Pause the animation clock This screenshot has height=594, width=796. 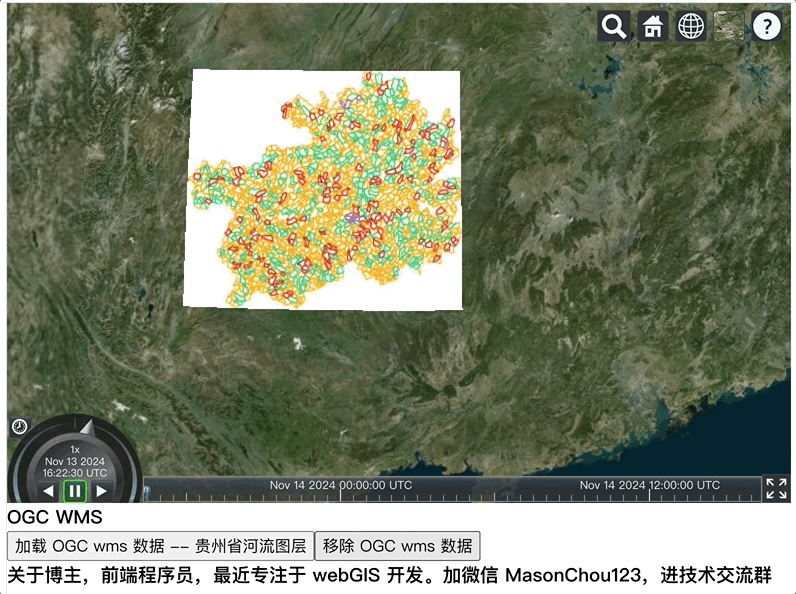click(75, 491)
